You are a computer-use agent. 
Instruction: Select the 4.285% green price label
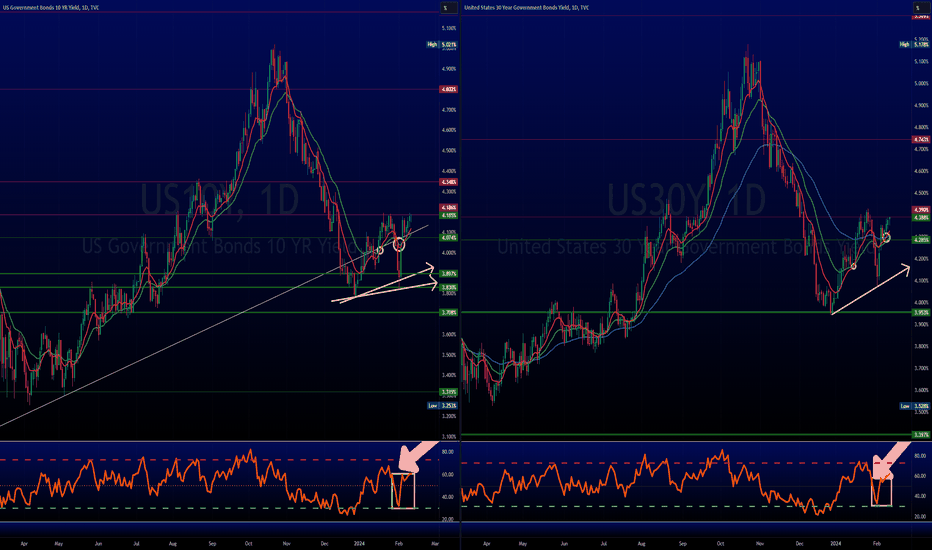[x=921, y=240]
